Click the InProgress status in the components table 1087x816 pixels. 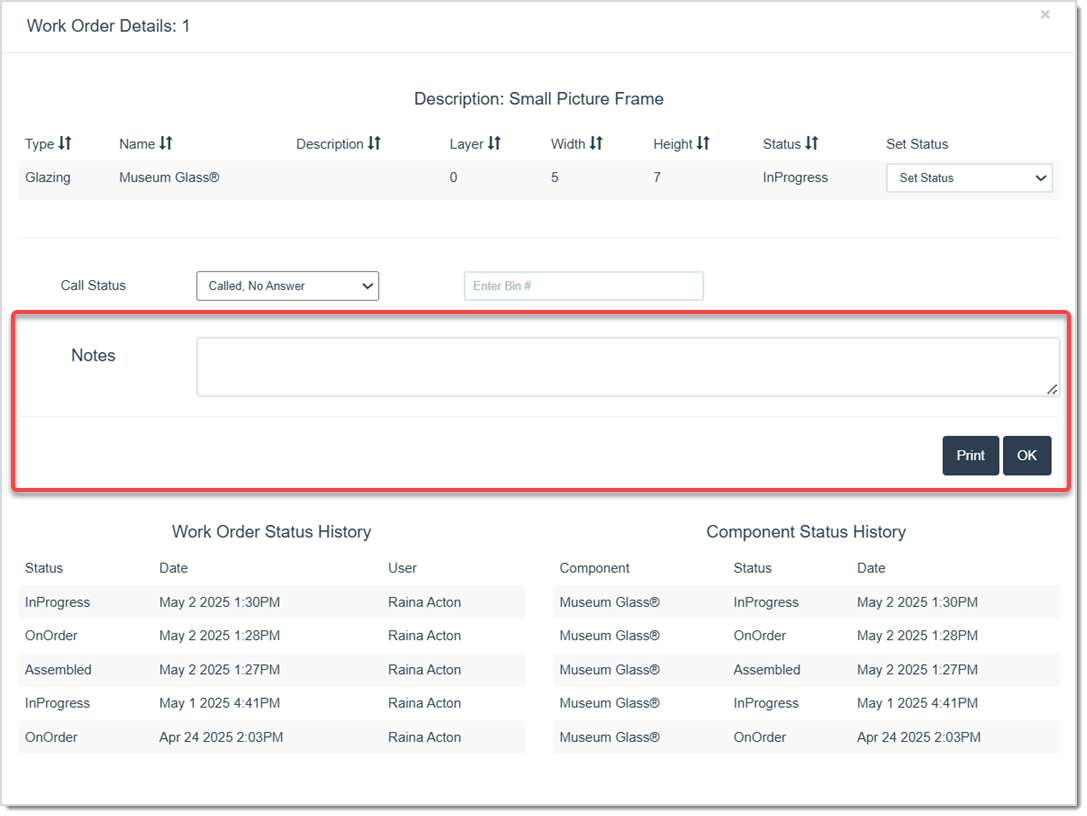coord(795,177)
